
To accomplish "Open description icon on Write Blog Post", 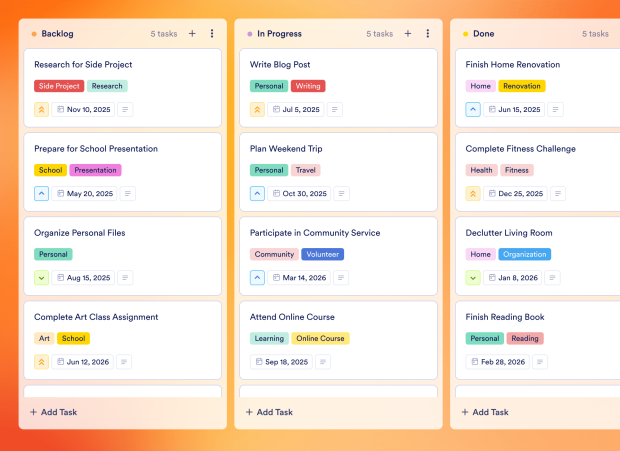I will pos(335,109).
